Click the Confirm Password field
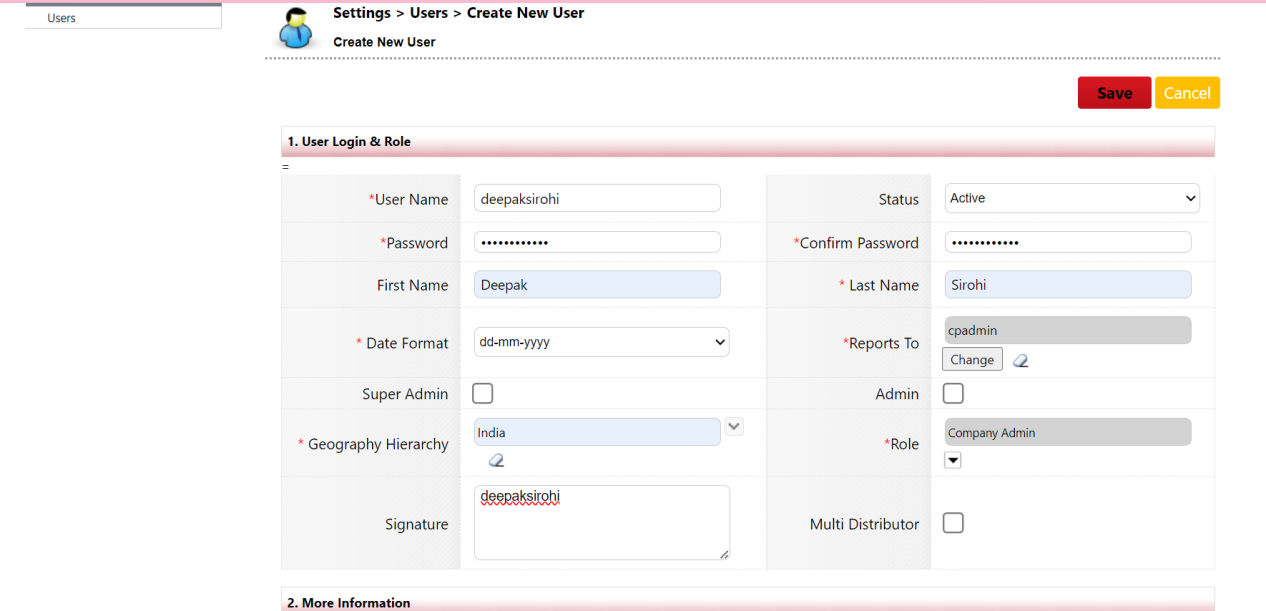1266x611 pixels. click(x=1068, y=242)
